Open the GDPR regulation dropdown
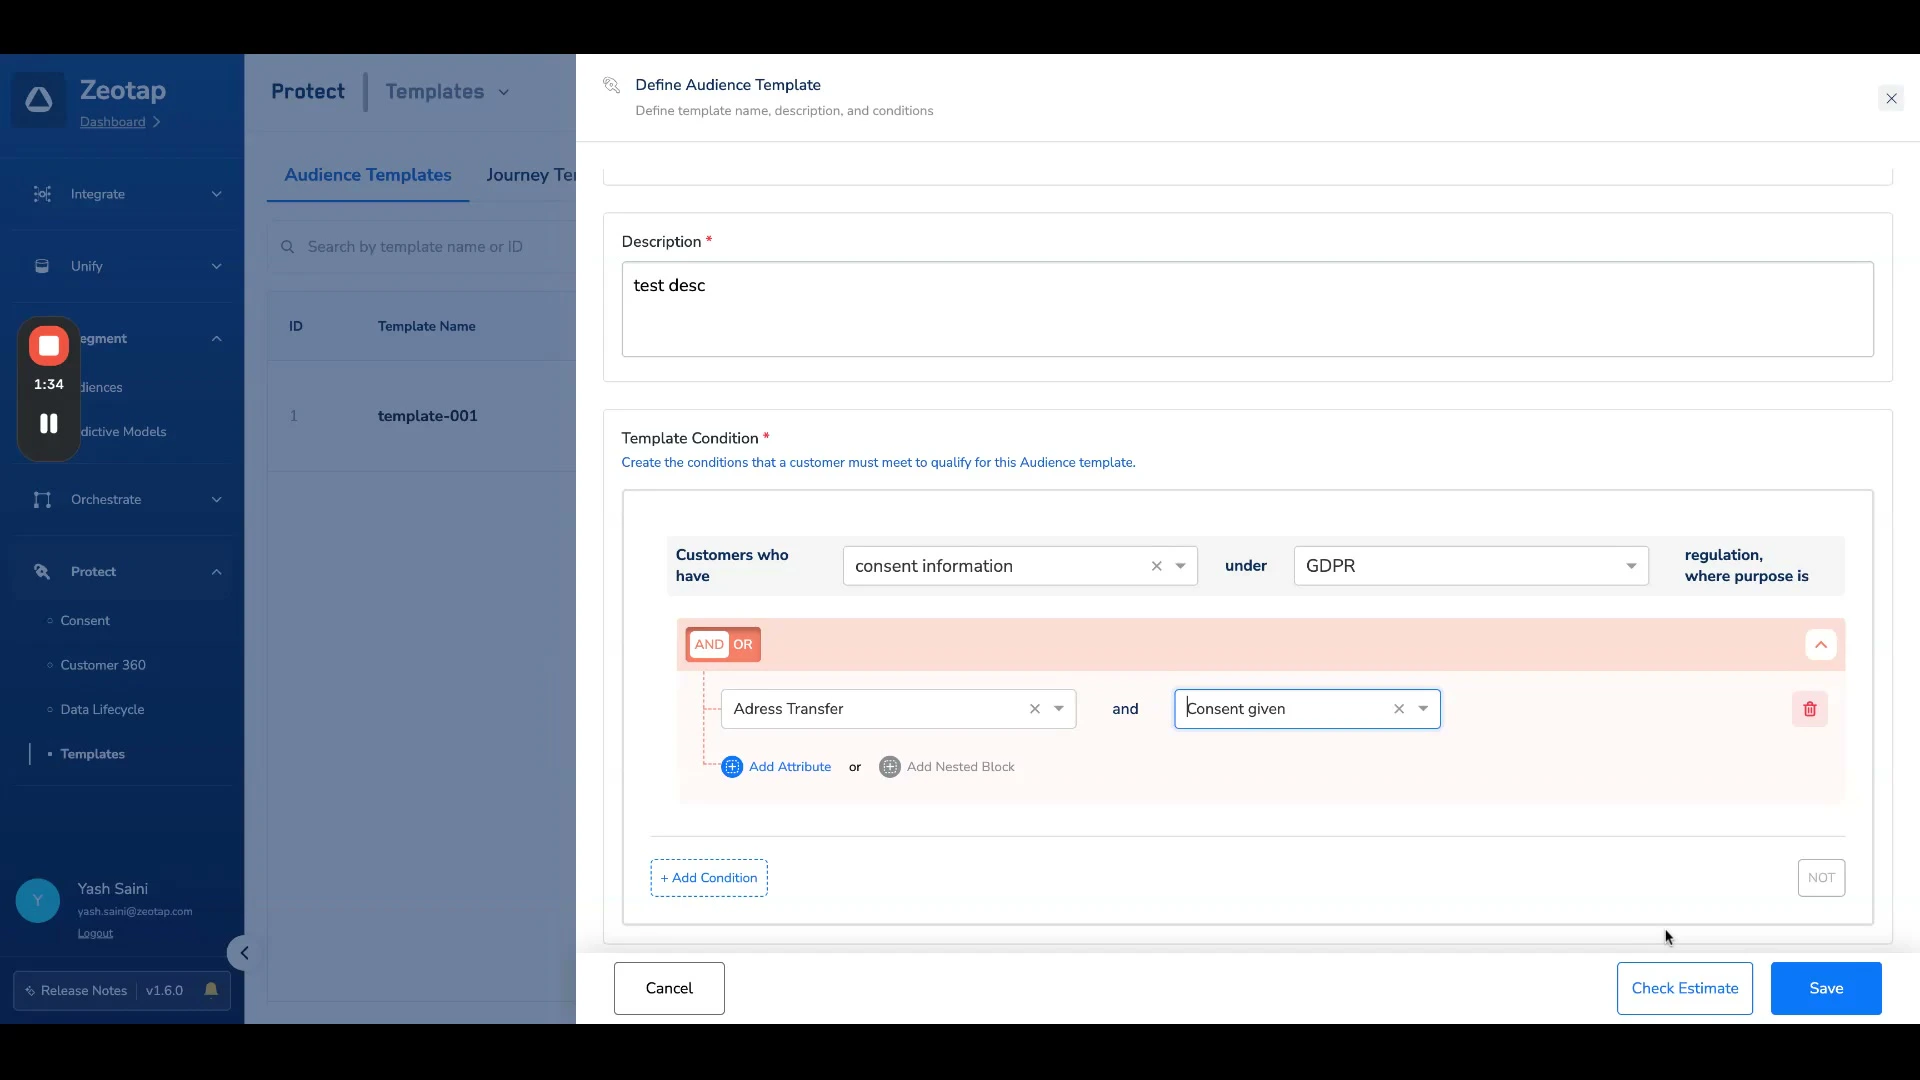1920x1080 pixels. (x=1630, y=566)
